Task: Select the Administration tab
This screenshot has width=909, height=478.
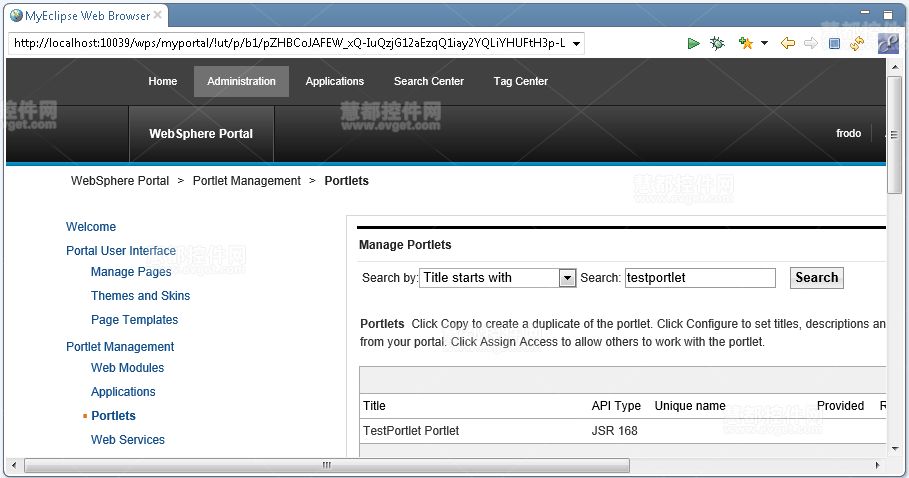Action: tap(241, 81)
